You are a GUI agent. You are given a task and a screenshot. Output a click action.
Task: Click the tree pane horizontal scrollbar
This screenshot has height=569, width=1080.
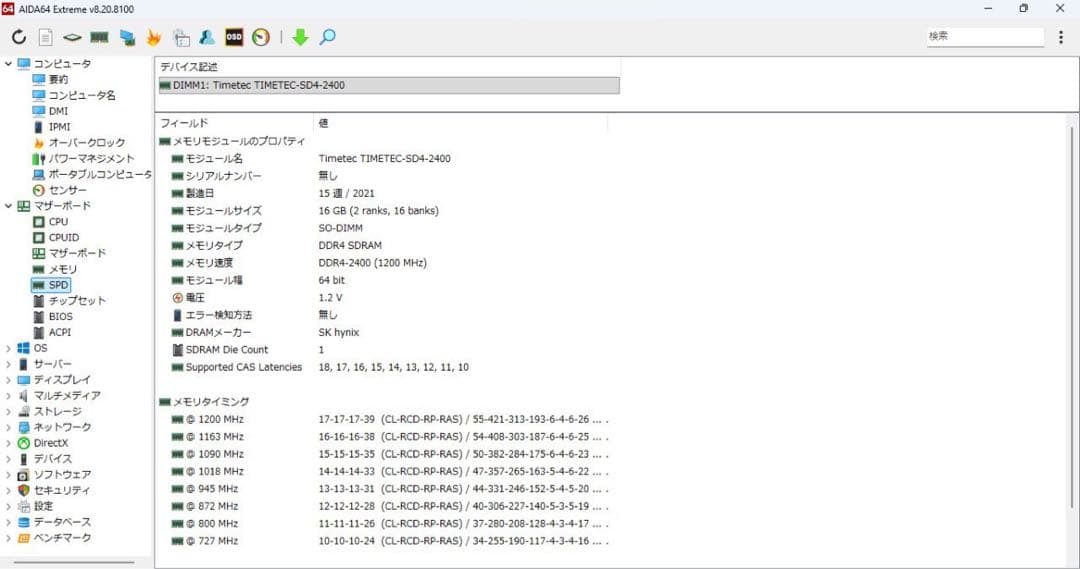click(74, 563)
